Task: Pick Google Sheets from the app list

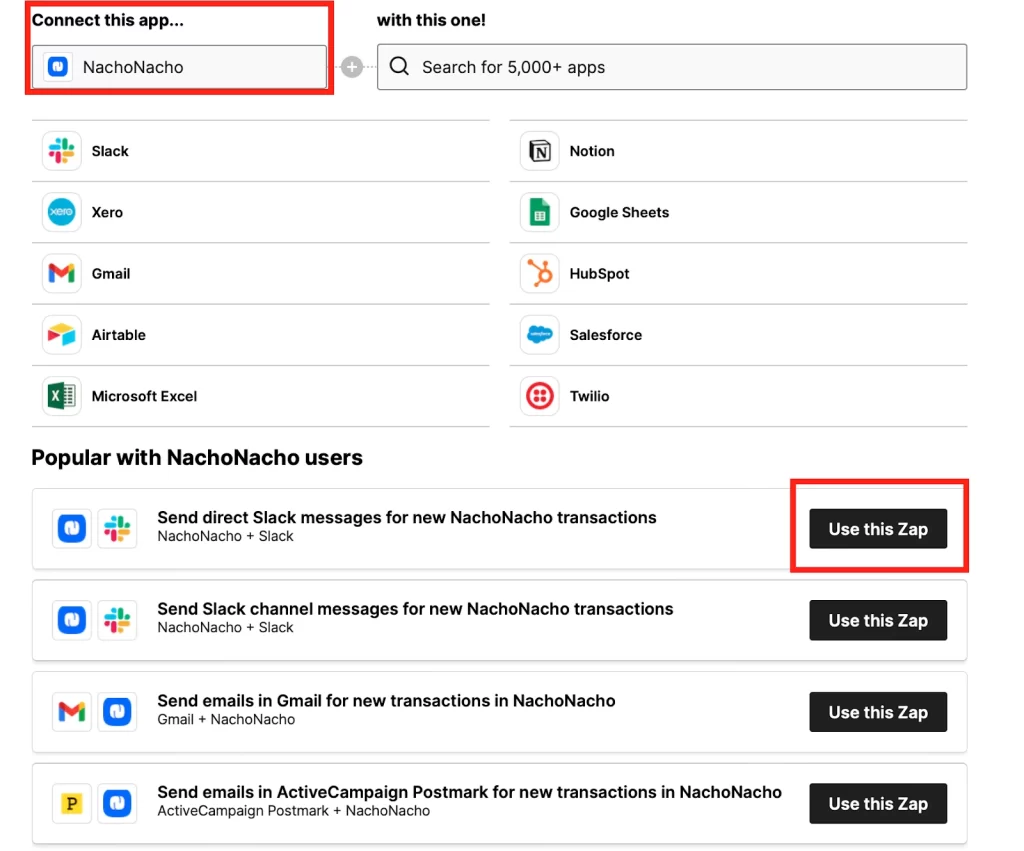Action: [739, 212]
